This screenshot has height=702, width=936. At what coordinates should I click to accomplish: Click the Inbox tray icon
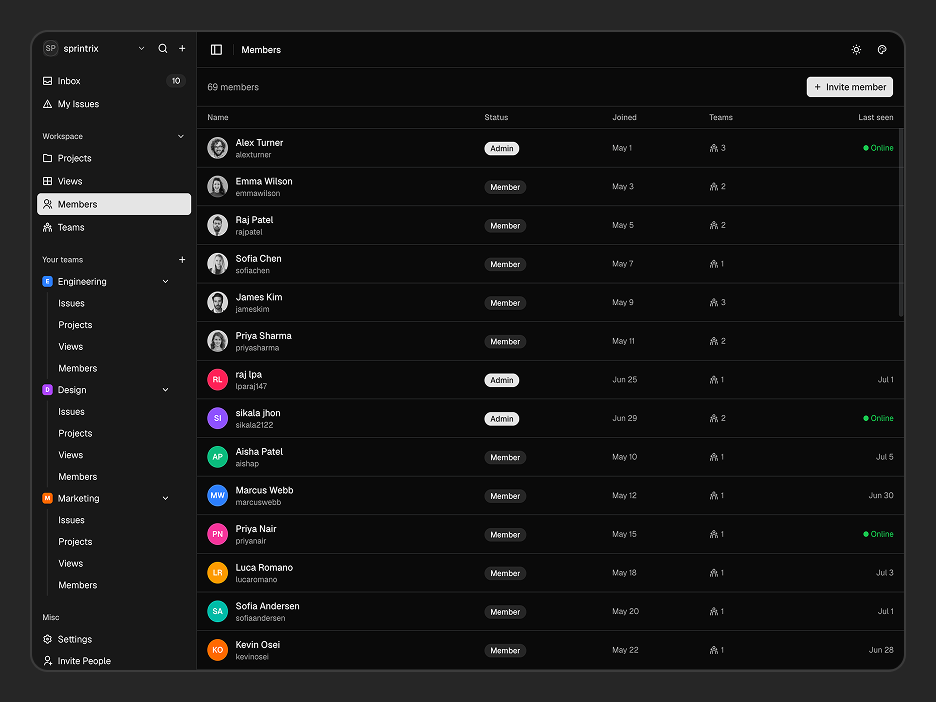[48, 81]
